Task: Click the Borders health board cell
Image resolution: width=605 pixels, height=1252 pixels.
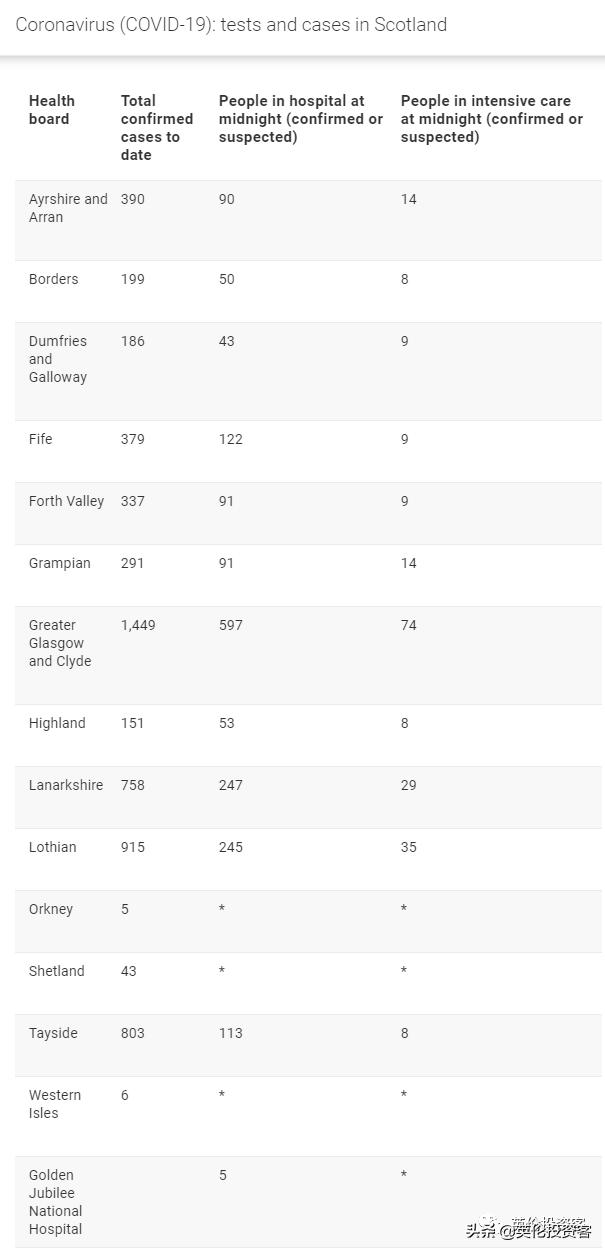Action: [x=53, y=279]
